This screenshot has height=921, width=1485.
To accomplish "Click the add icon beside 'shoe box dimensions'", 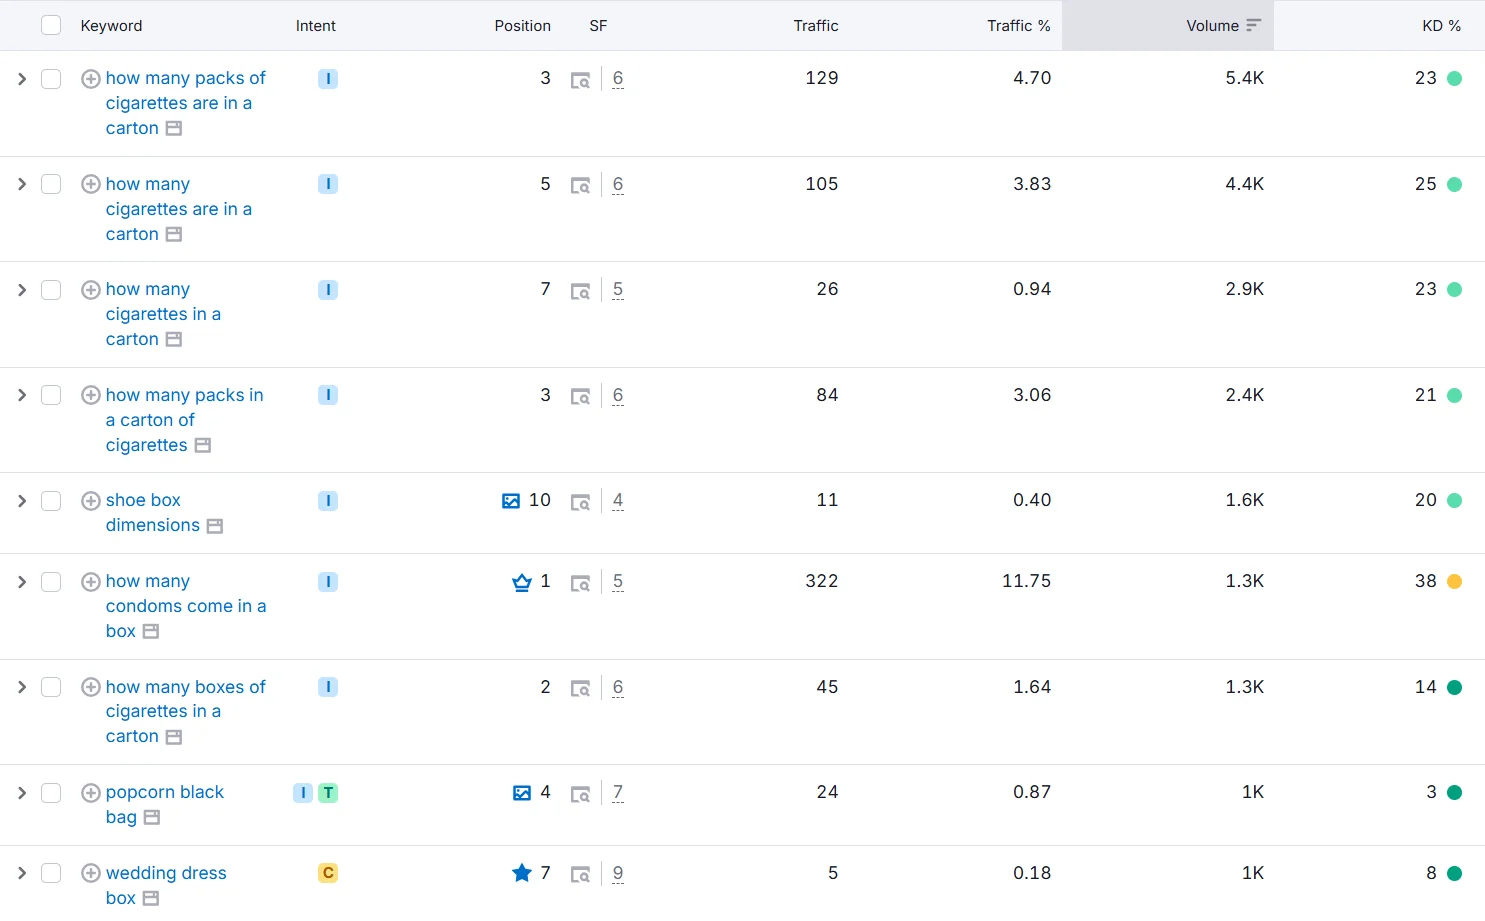I will (x=90, y=501).
